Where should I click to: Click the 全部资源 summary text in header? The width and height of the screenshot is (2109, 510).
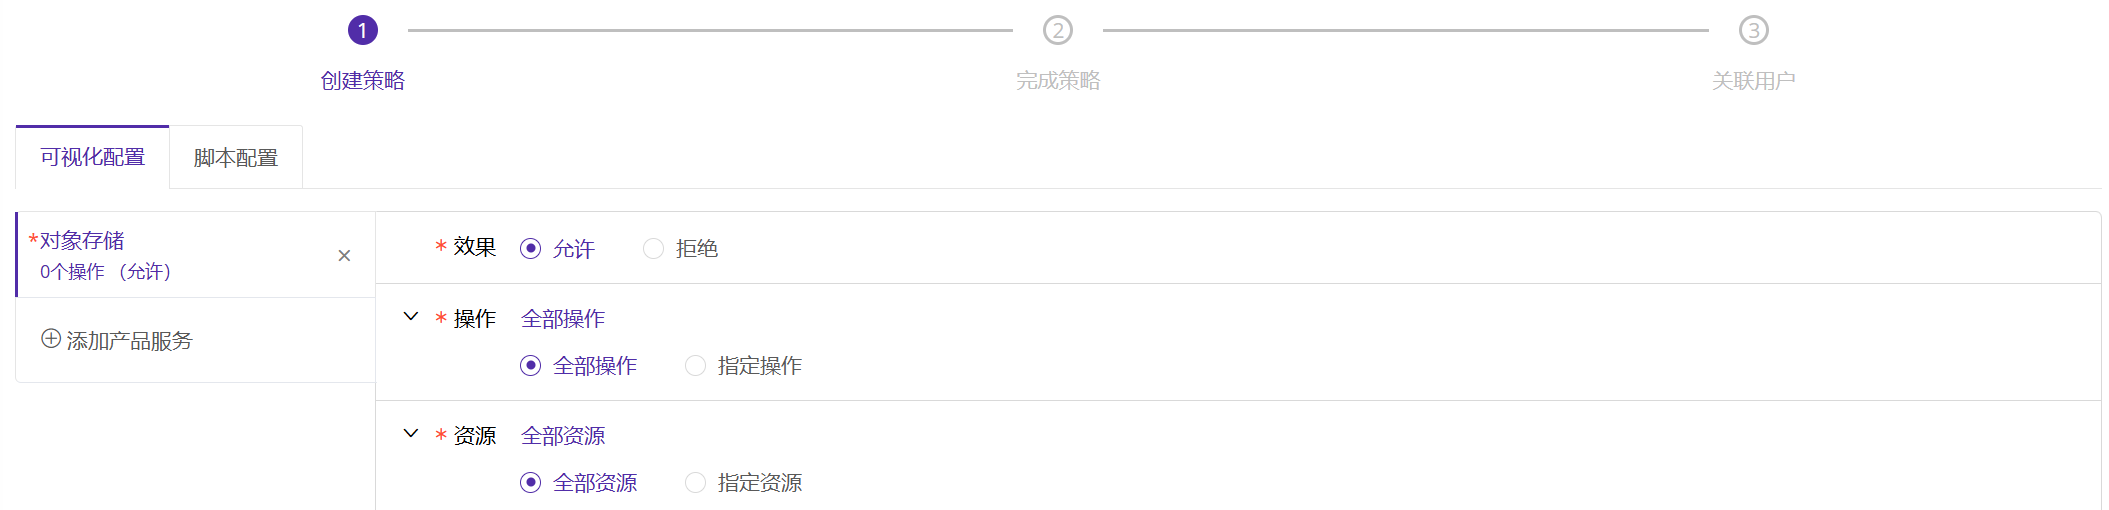coord(563,436)
